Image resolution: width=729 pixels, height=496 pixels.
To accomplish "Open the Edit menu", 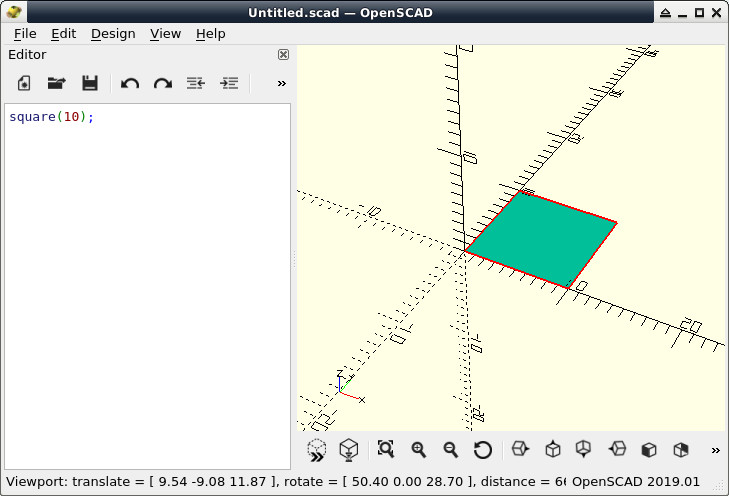I will coord(64,34).
